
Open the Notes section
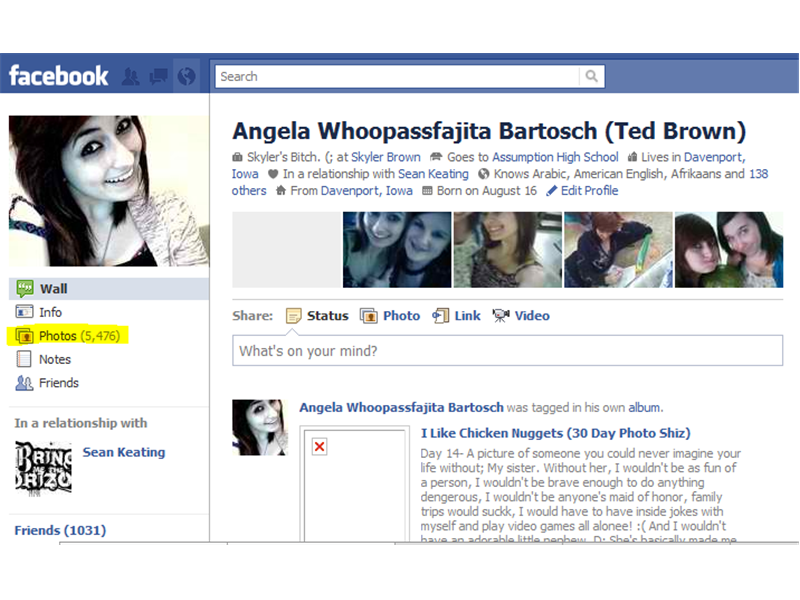coord(55,359)
